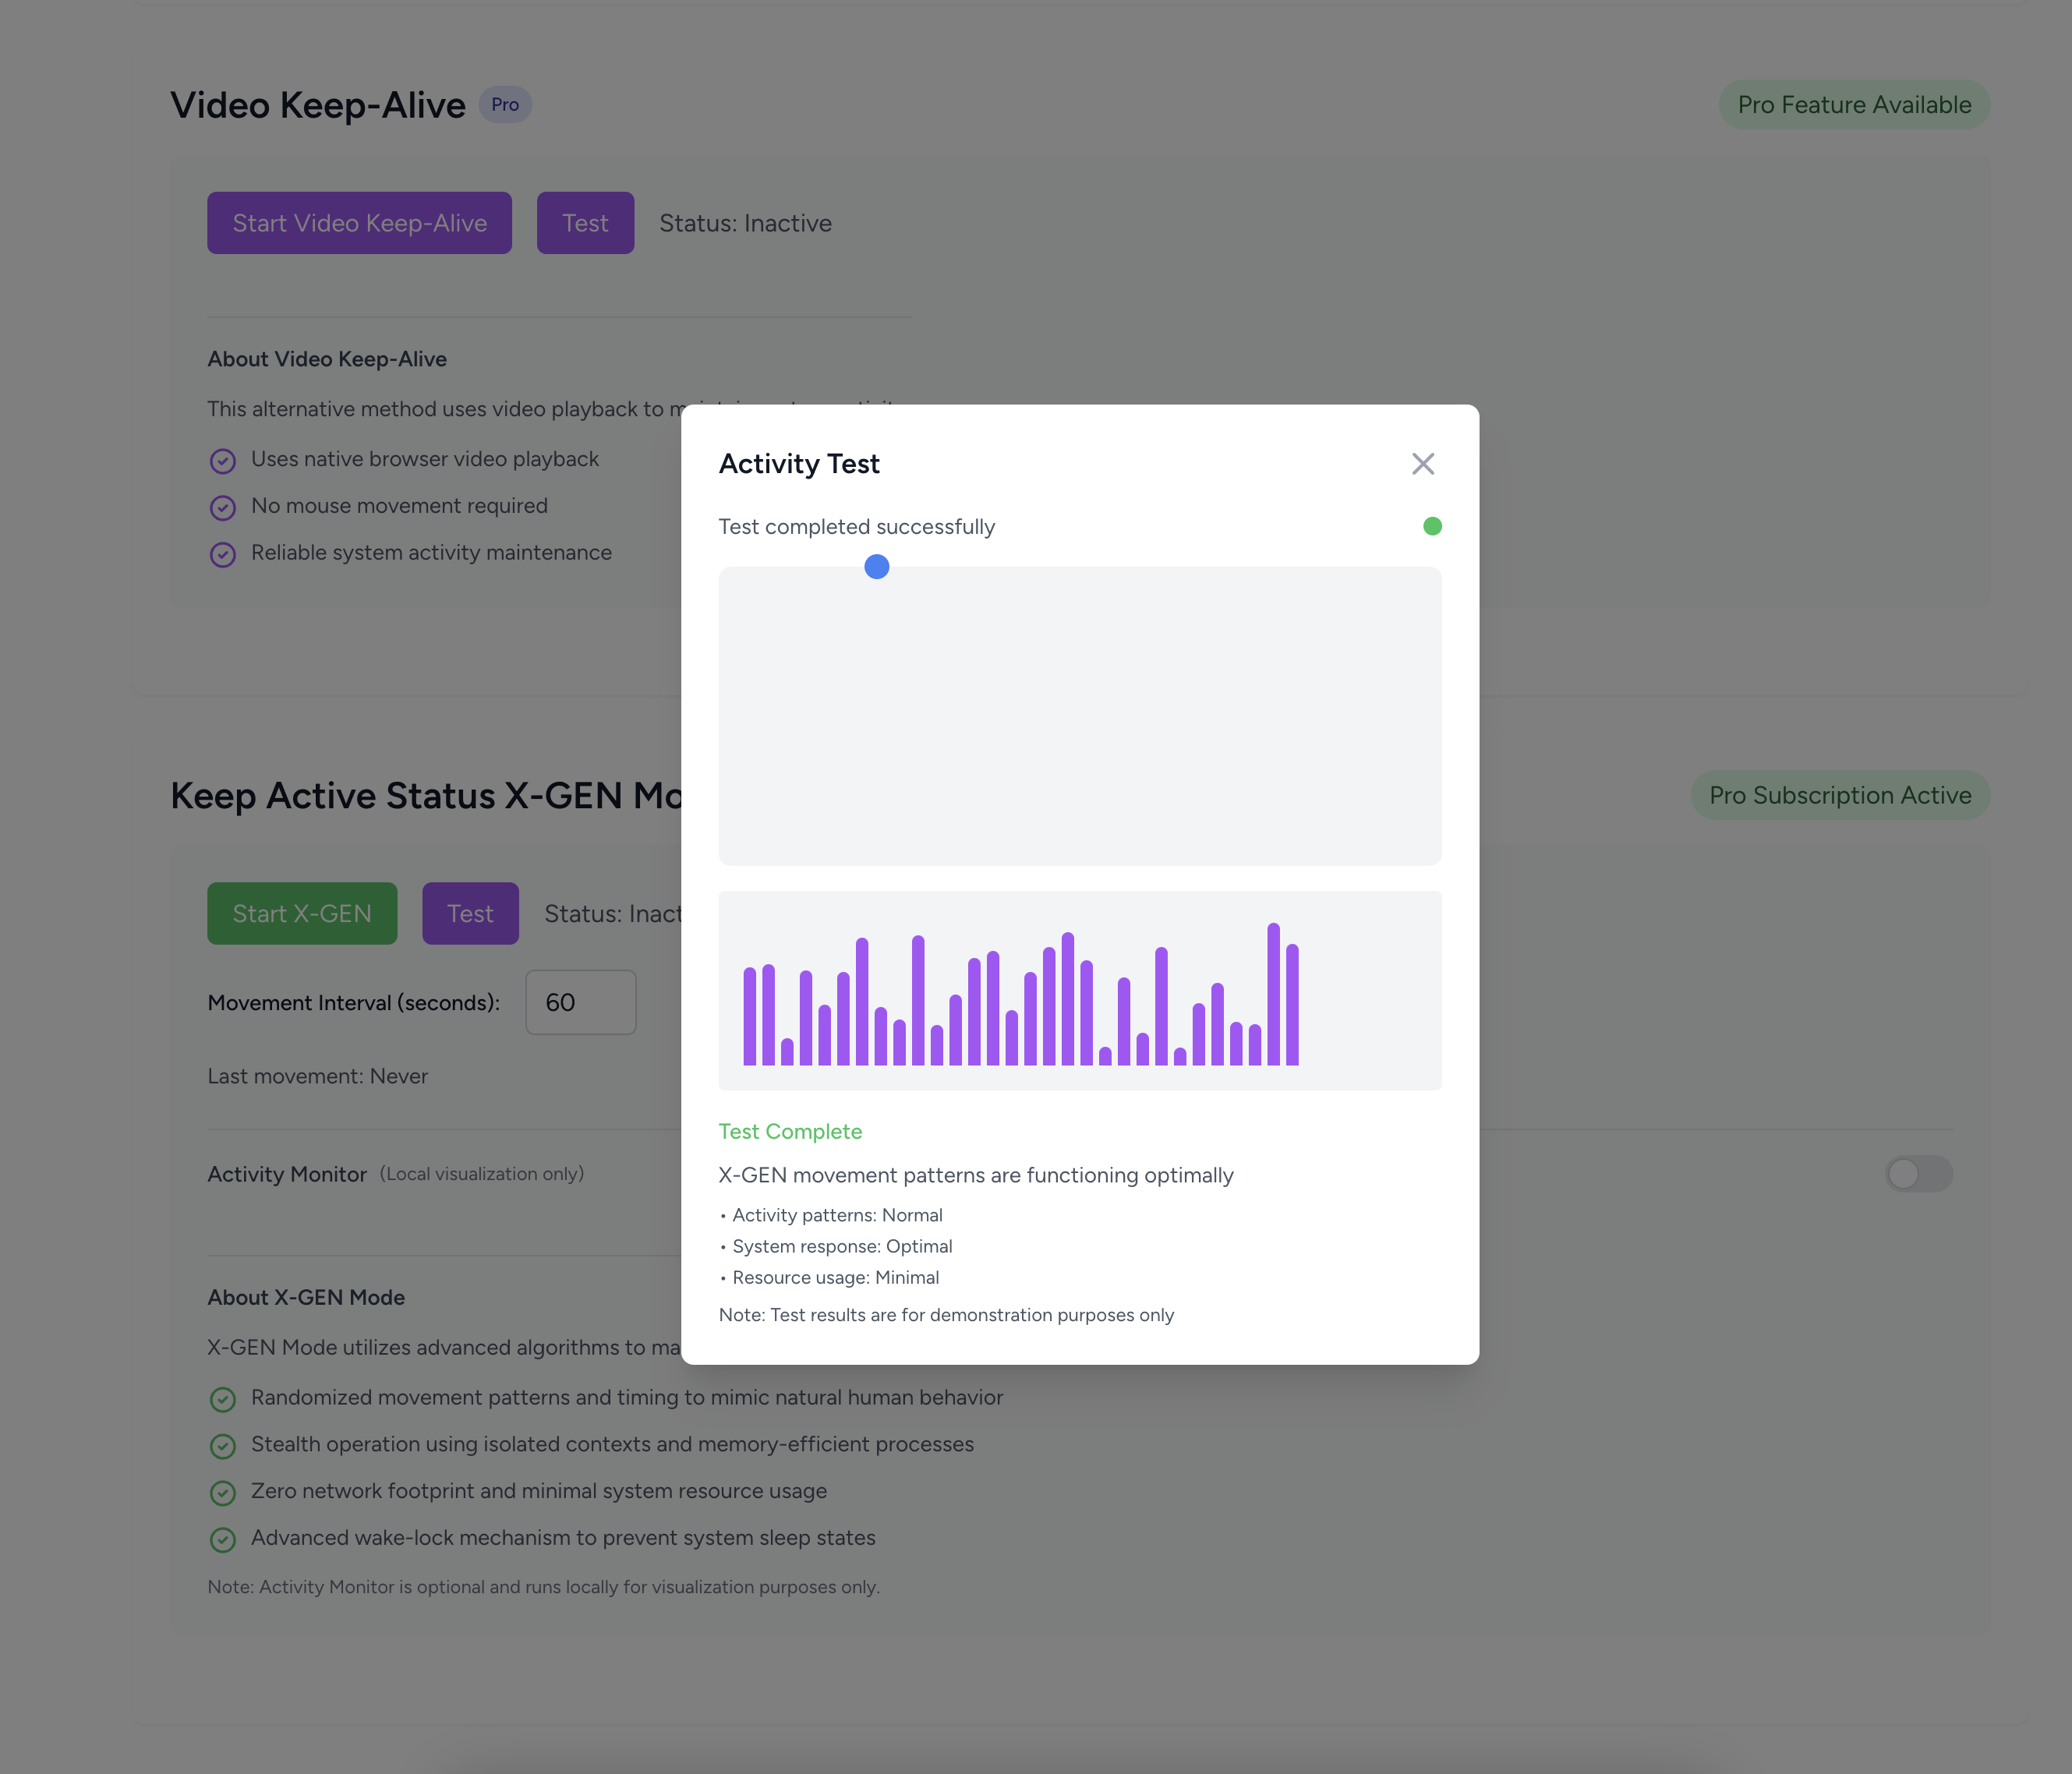
Task: Click the Start X-GEN button
Action: tap(302, 913)
